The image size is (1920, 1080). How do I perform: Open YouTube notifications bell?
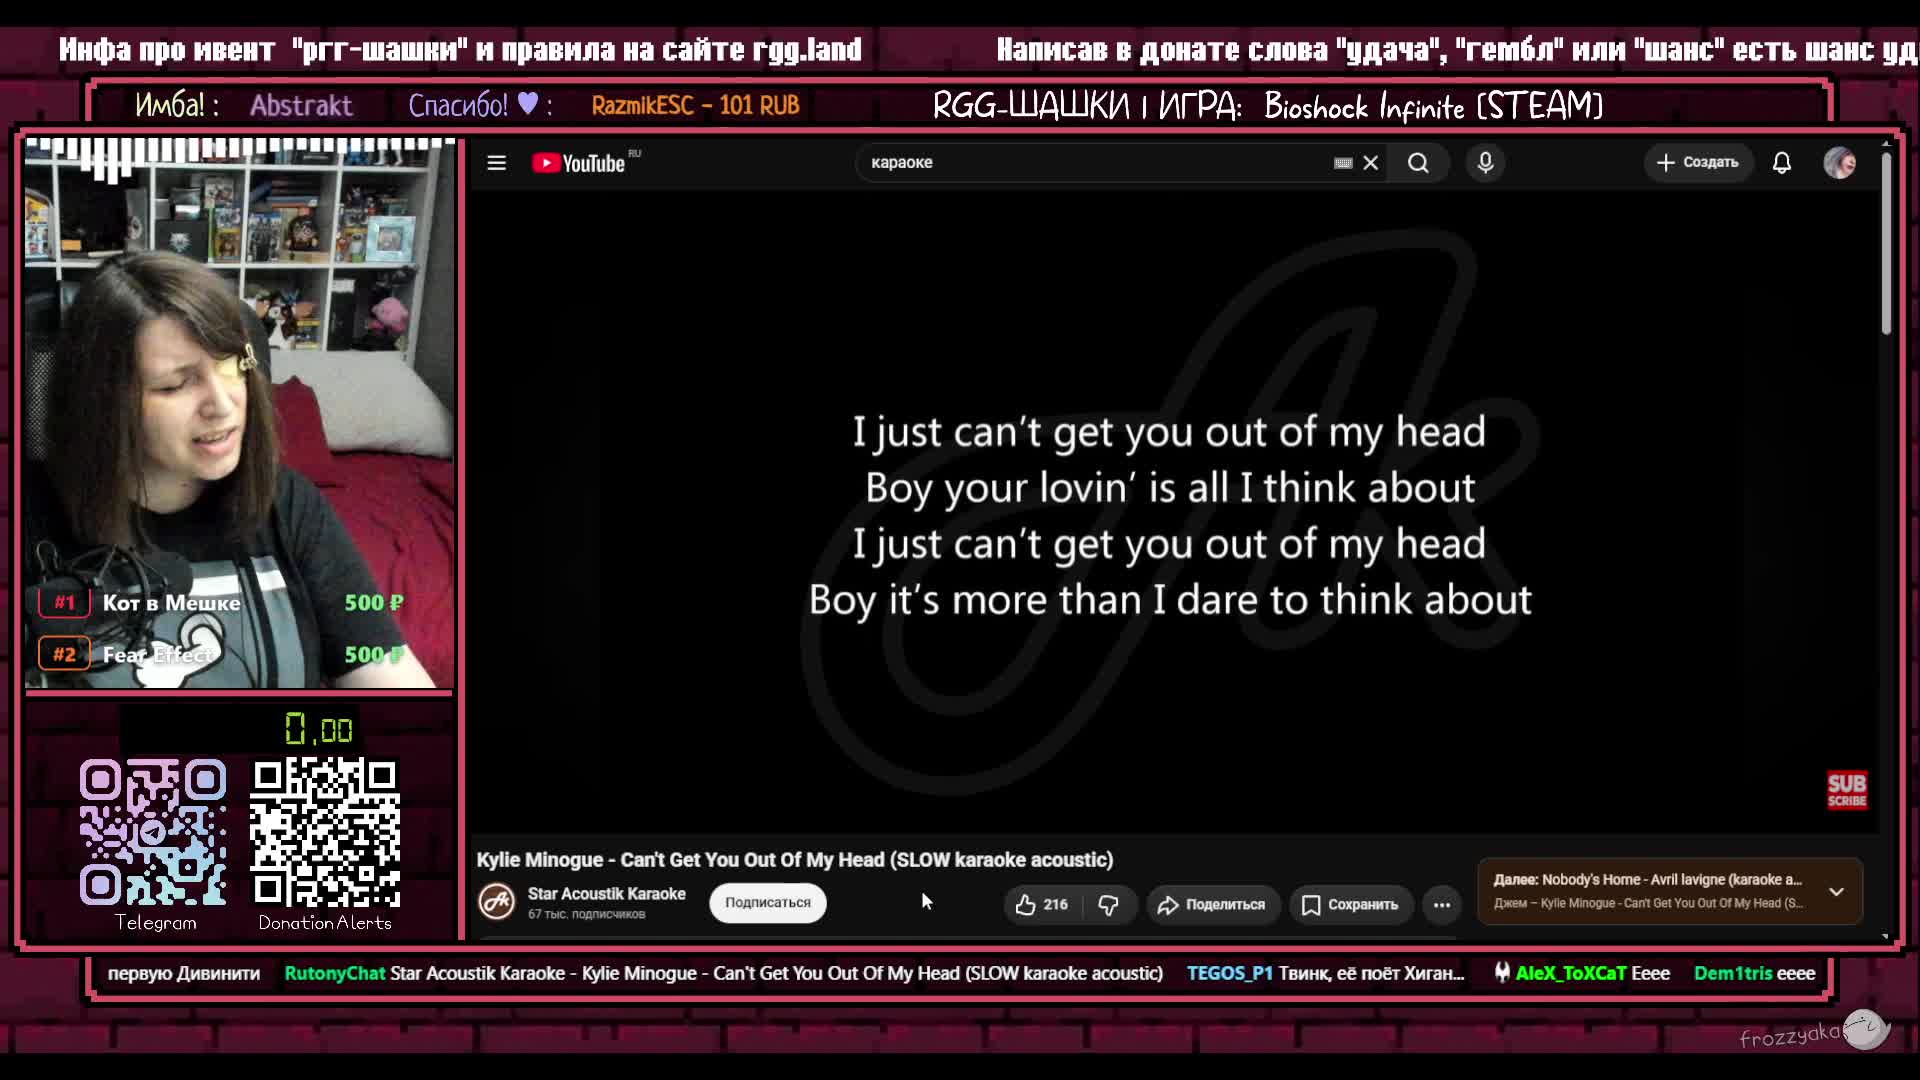click(x=1782, y=163)
